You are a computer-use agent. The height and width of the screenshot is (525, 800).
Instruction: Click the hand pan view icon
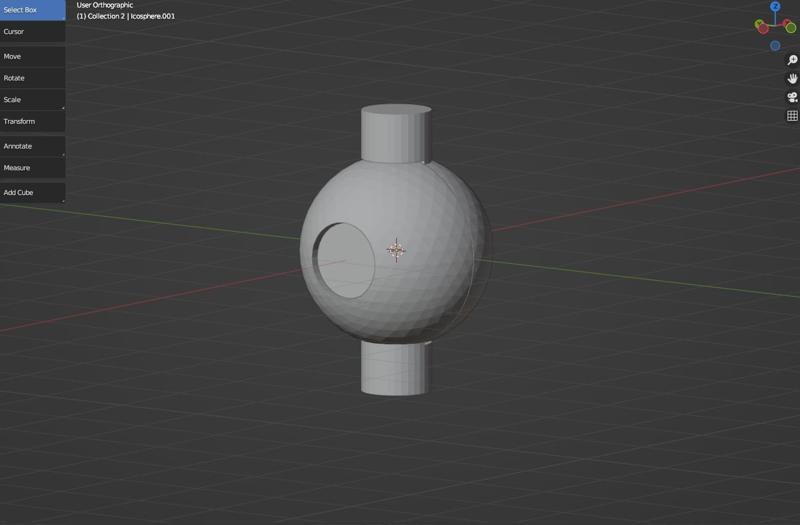tap(792, 79)
